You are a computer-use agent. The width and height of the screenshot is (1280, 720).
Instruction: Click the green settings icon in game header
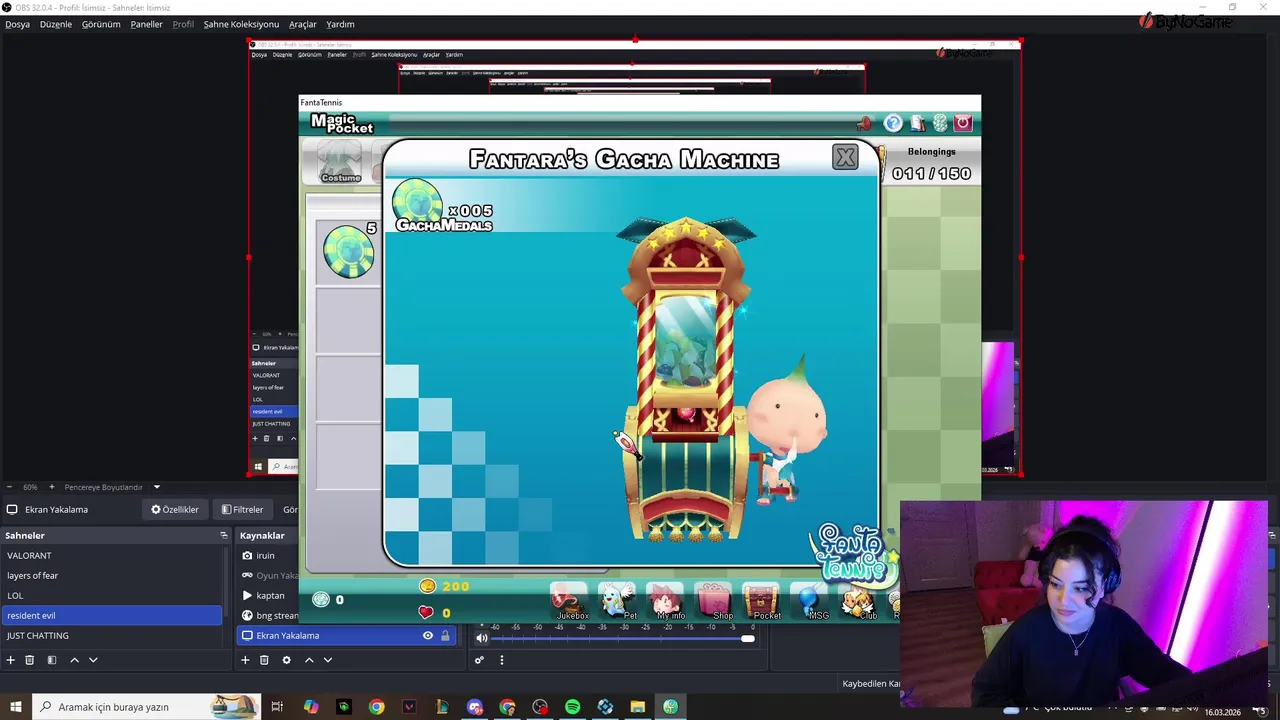[940, 123]
